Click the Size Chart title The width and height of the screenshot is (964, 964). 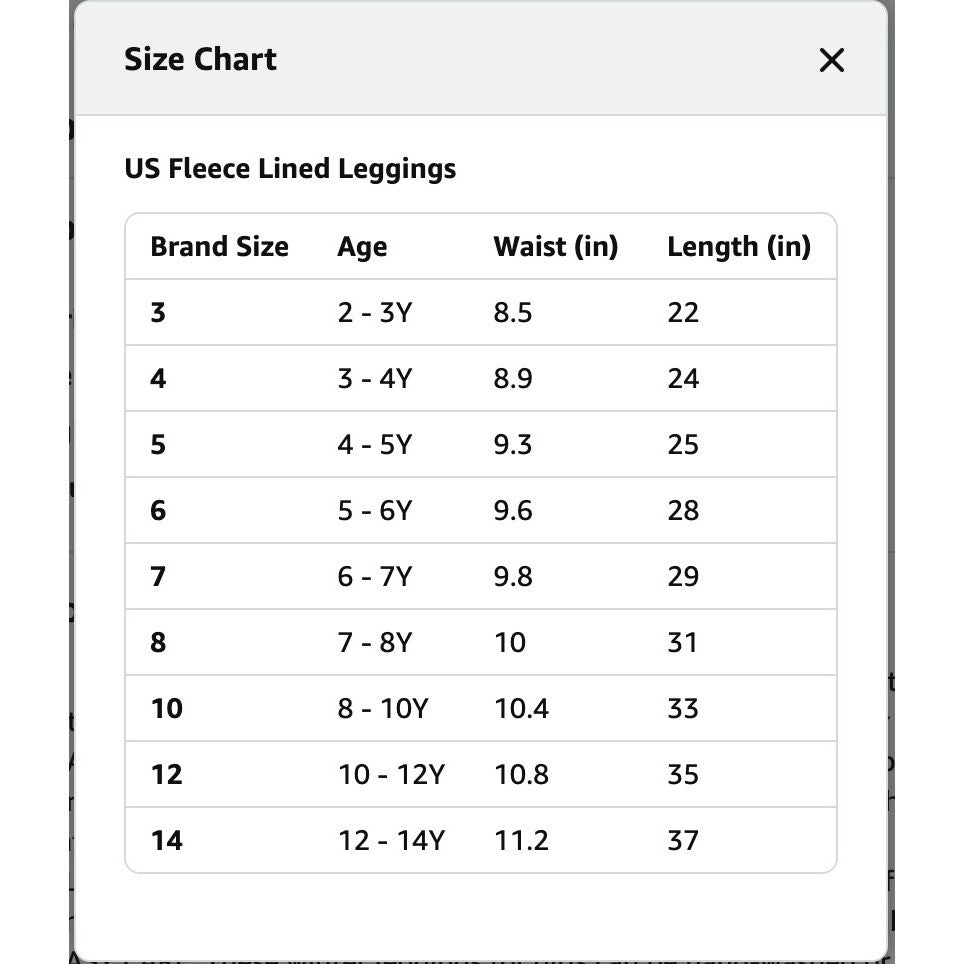(x=200, y=59)
